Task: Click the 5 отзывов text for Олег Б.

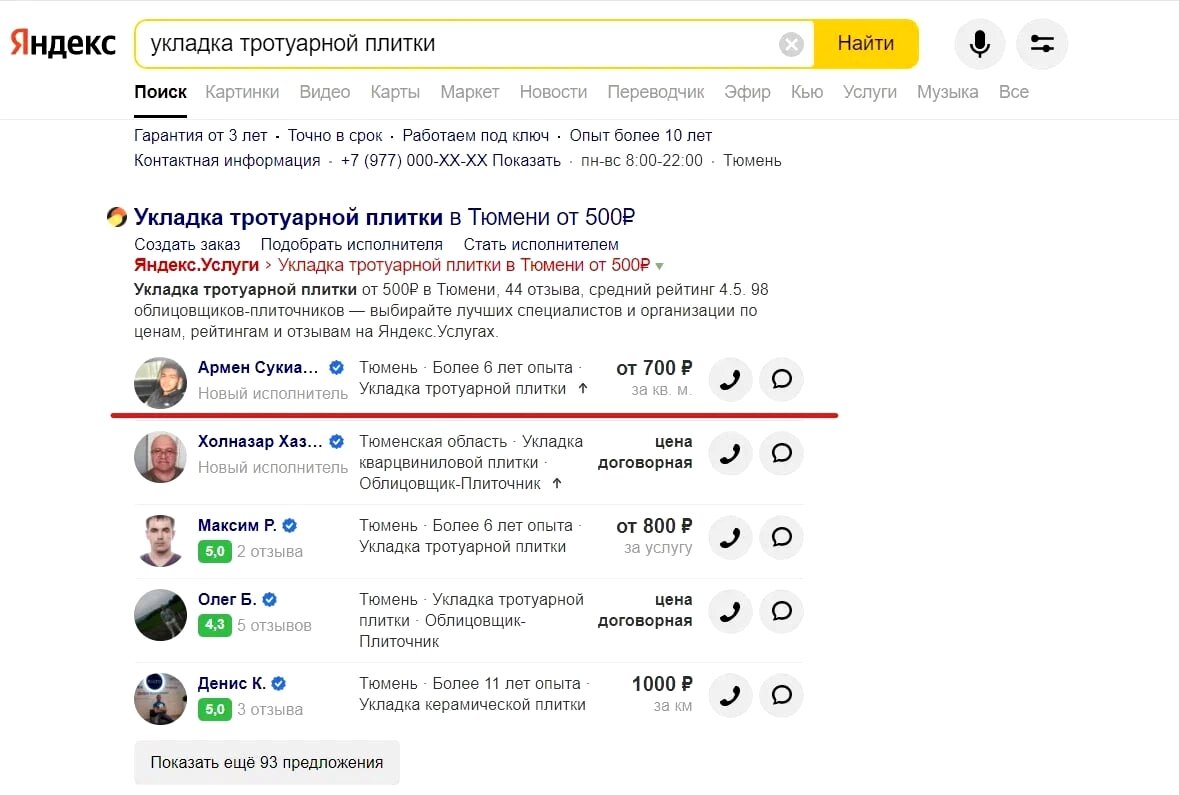Action: [x=274, y=625]
